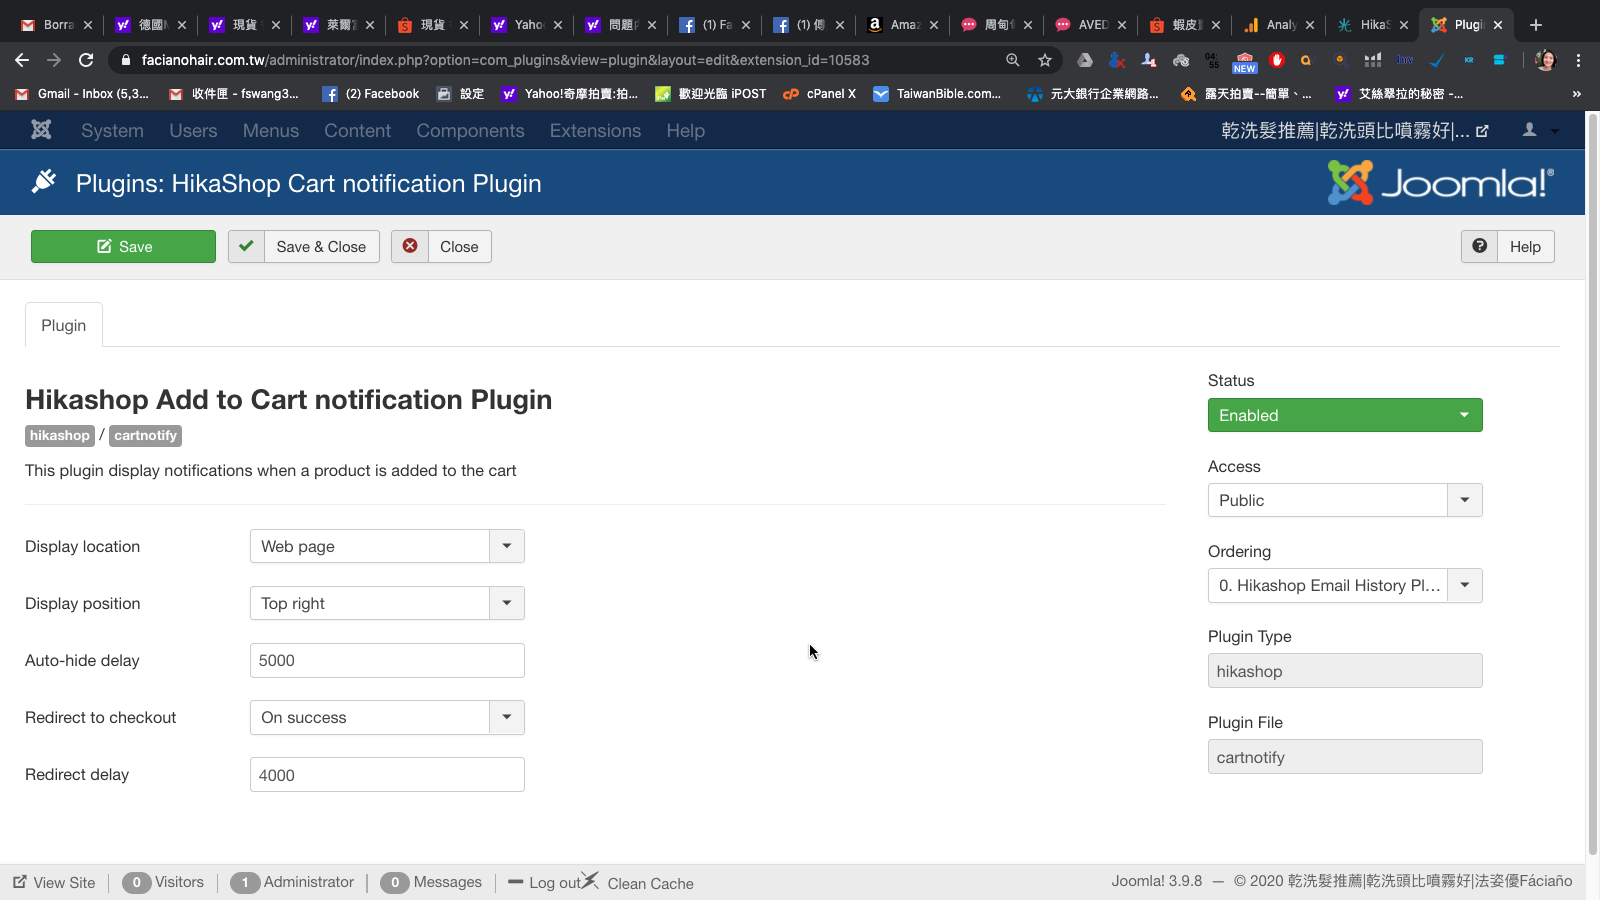Open the cPanel X bookmark

click(x=819, y=94)
